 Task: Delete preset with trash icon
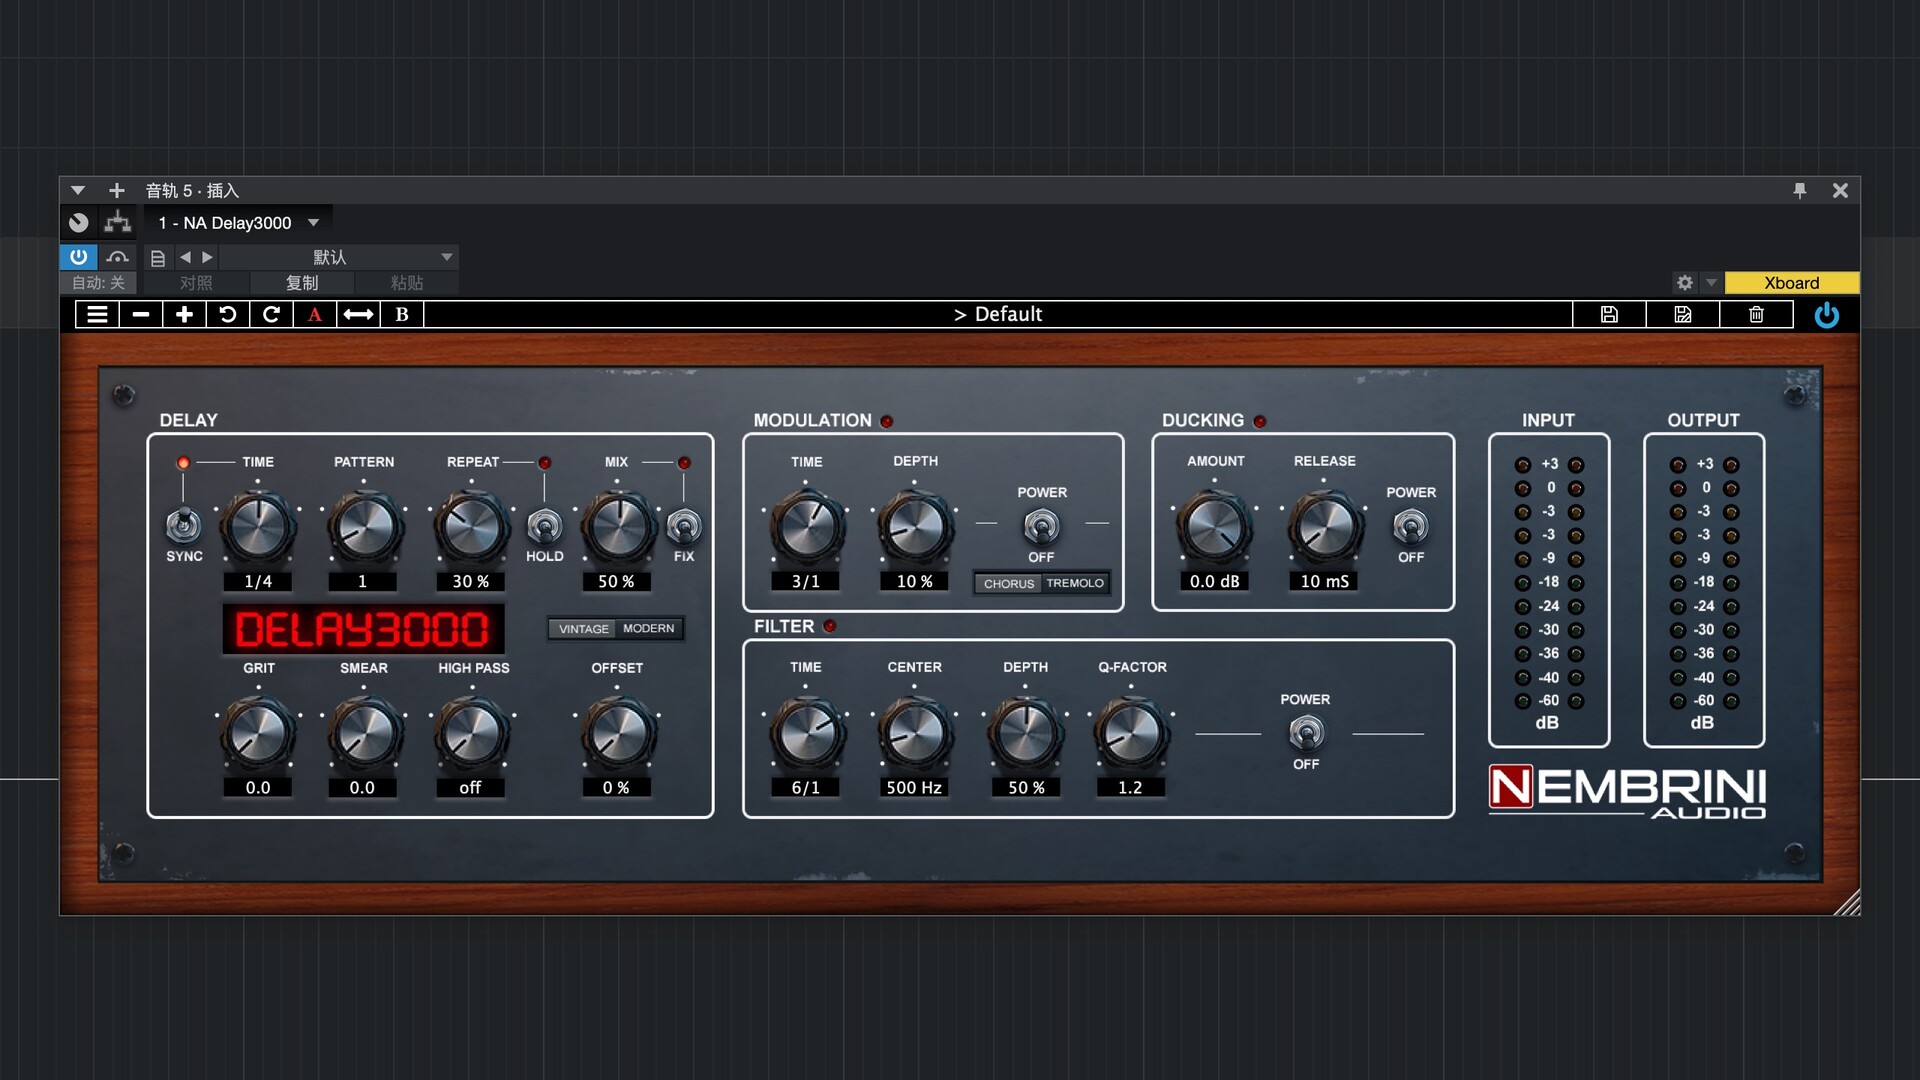(x=1756, y=314)
